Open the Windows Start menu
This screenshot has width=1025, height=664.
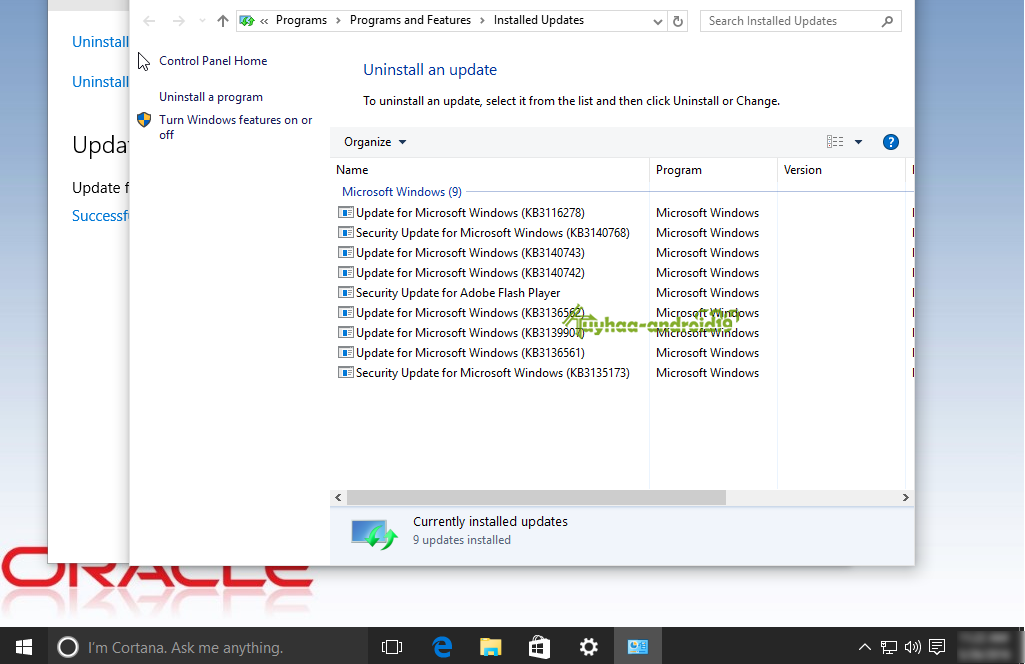pos(24,646)
